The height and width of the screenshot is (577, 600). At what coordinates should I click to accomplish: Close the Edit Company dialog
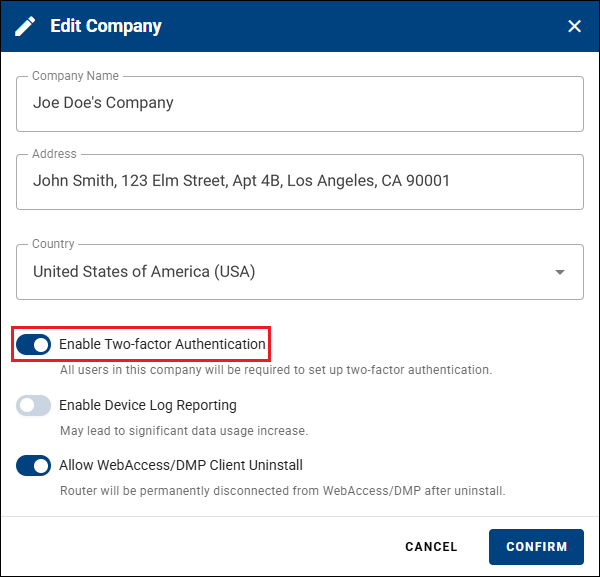point(574,26)
